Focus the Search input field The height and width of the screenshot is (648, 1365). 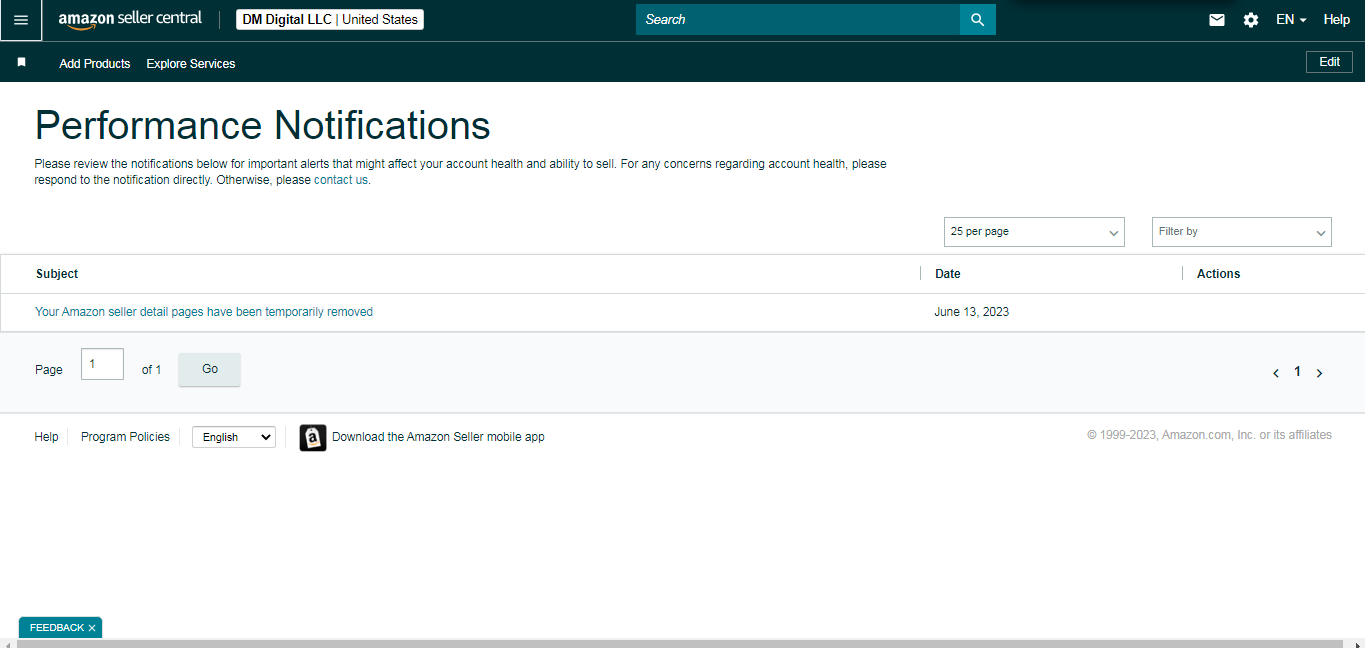click(x=798, y=20)
